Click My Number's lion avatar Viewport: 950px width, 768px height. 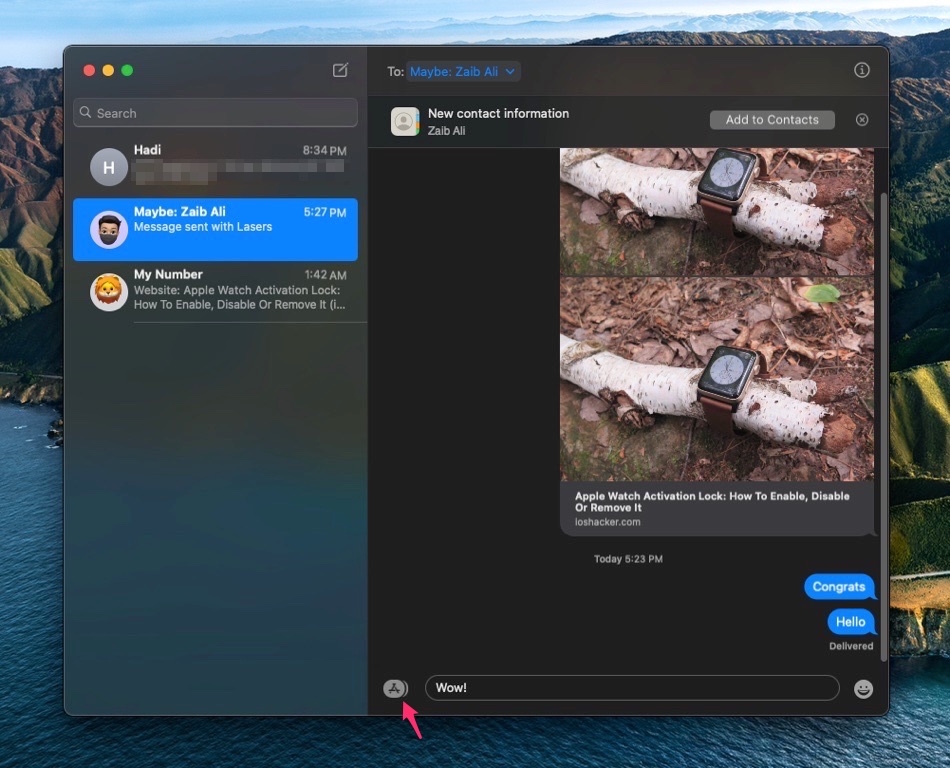pos(108,292)
